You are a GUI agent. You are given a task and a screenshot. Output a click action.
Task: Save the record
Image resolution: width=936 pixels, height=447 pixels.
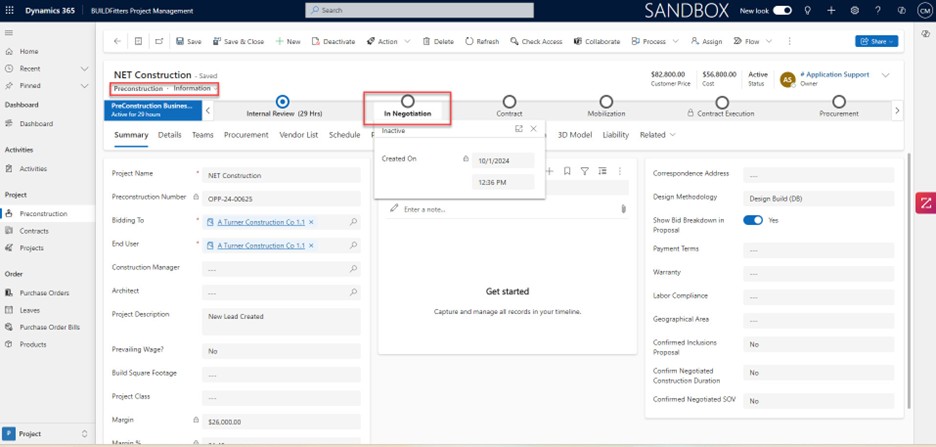point(189,41)
